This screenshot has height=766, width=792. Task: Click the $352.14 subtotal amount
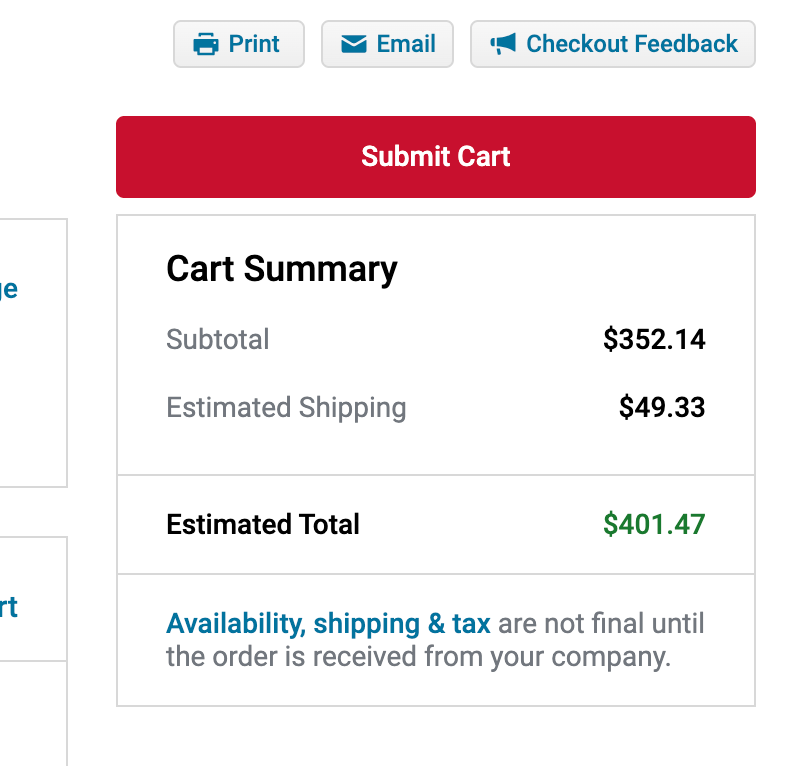click(654, 339)
